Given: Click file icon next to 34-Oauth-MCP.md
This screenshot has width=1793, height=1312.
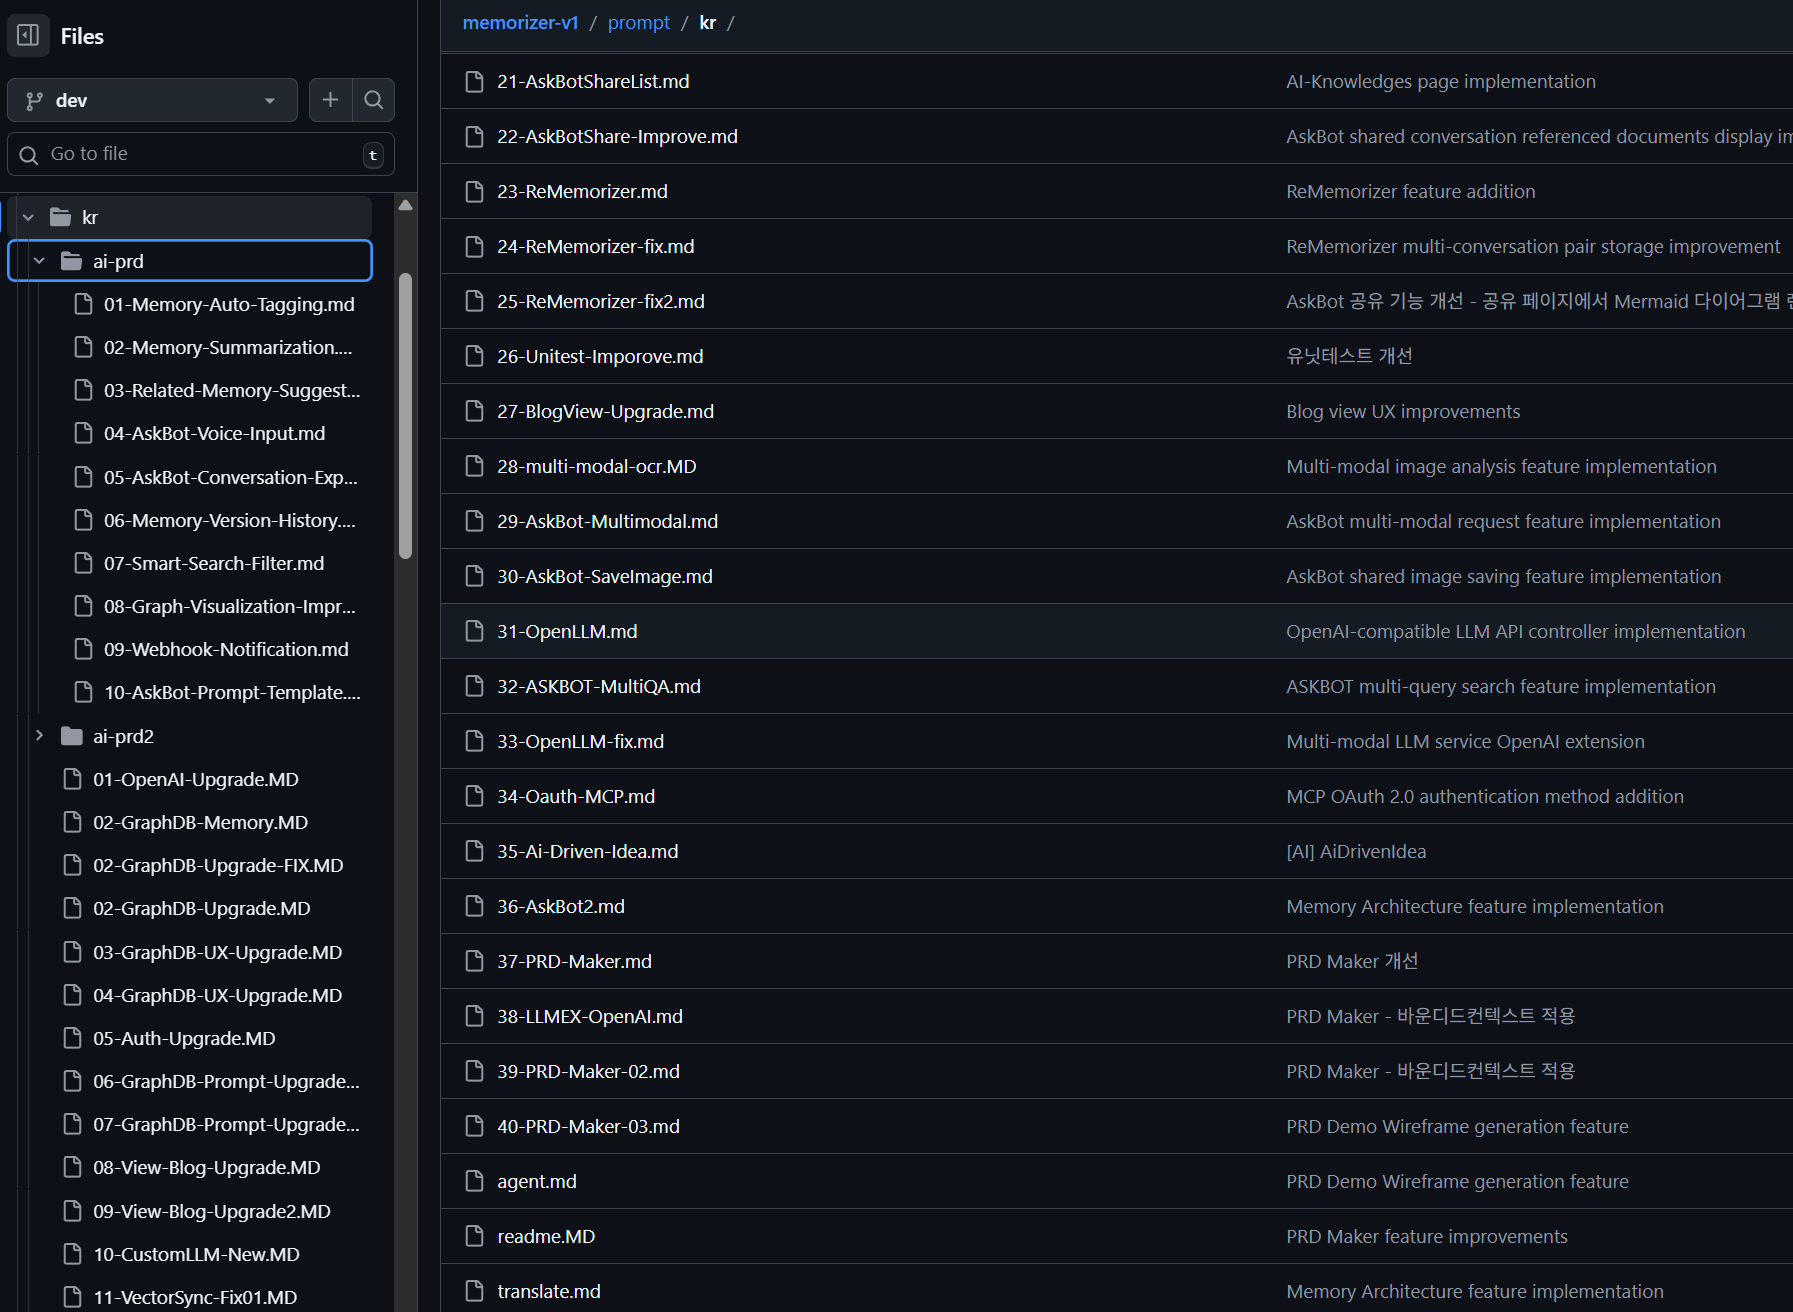Looking at the screenshot, I should (x=475, y=797).
